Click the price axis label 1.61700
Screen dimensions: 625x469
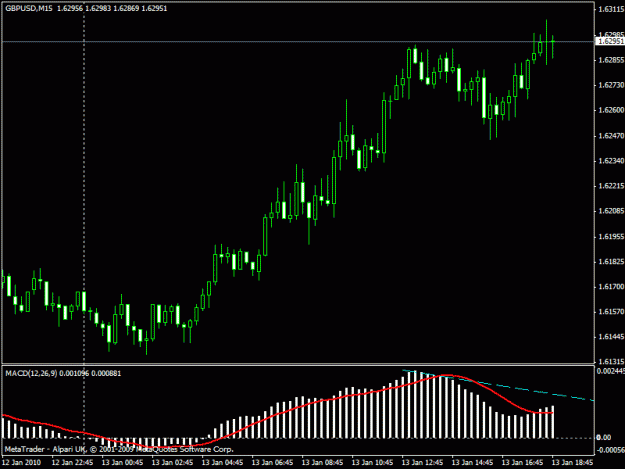(611, 287)
